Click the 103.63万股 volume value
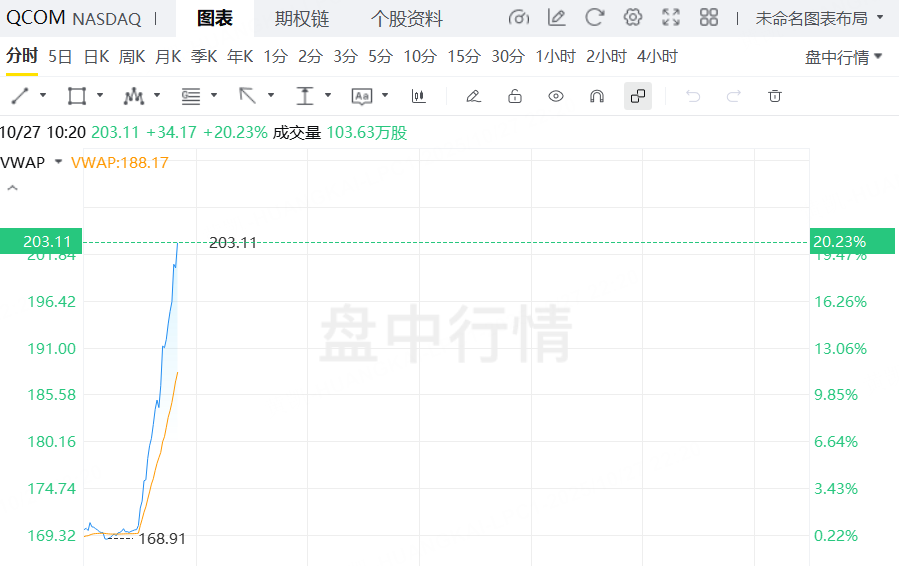This screenshot has width=899, height=566. click(x=367, y=133)
